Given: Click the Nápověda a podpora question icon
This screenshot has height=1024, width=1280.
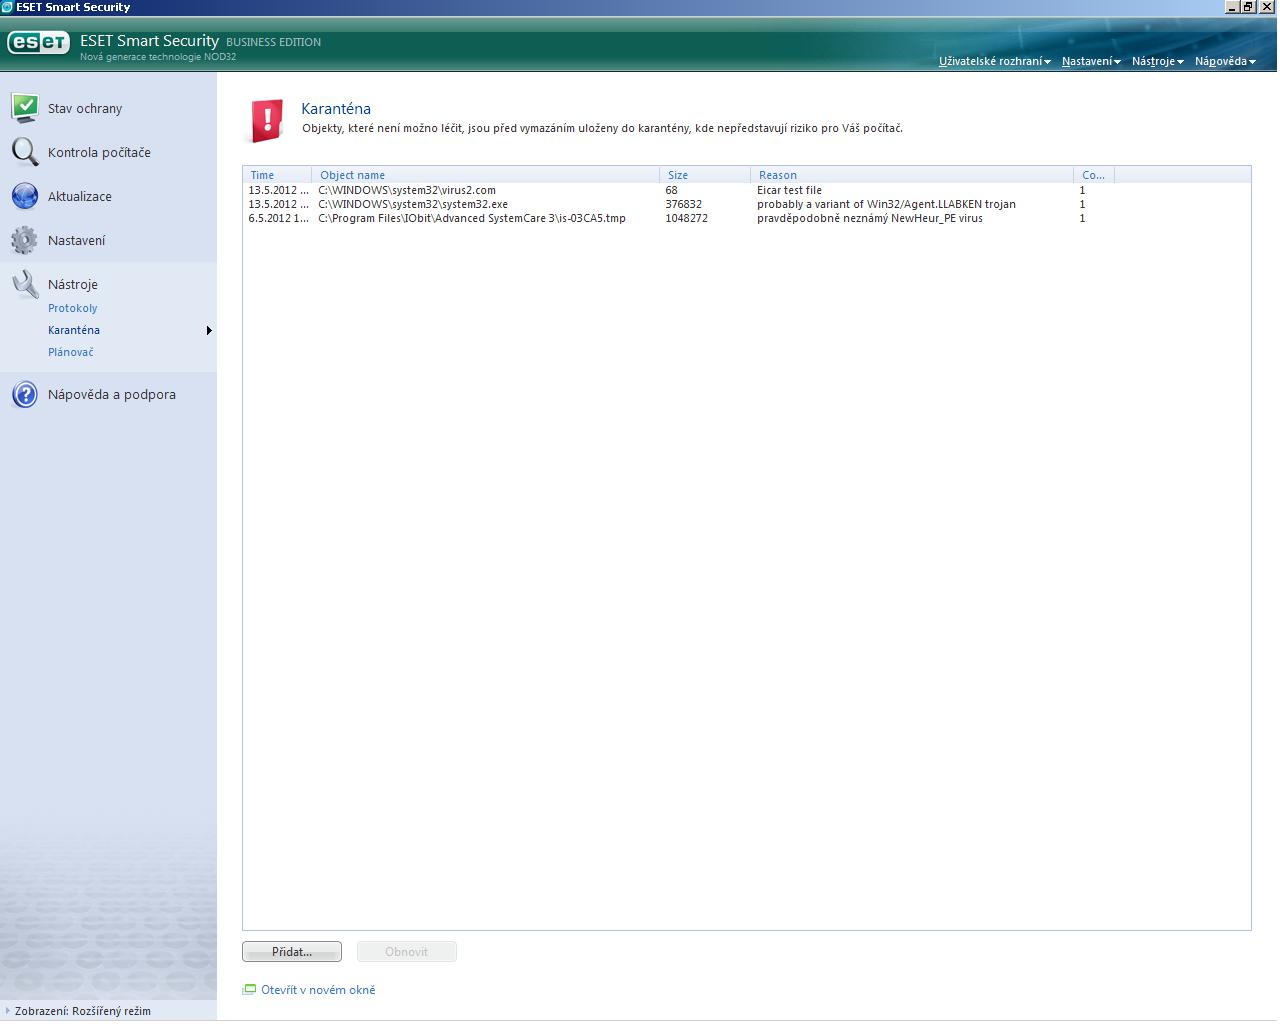Looking at the screenshot, I should (25, 394).
